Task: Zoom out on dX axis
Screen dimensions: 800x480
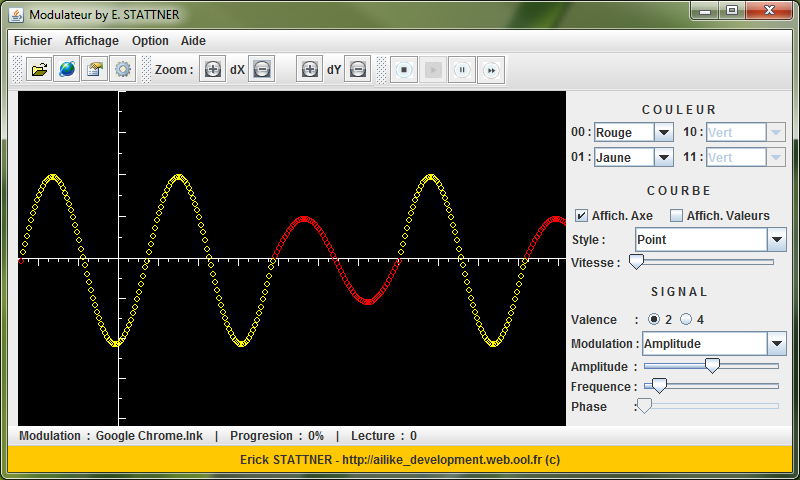Action: [262, 69]
